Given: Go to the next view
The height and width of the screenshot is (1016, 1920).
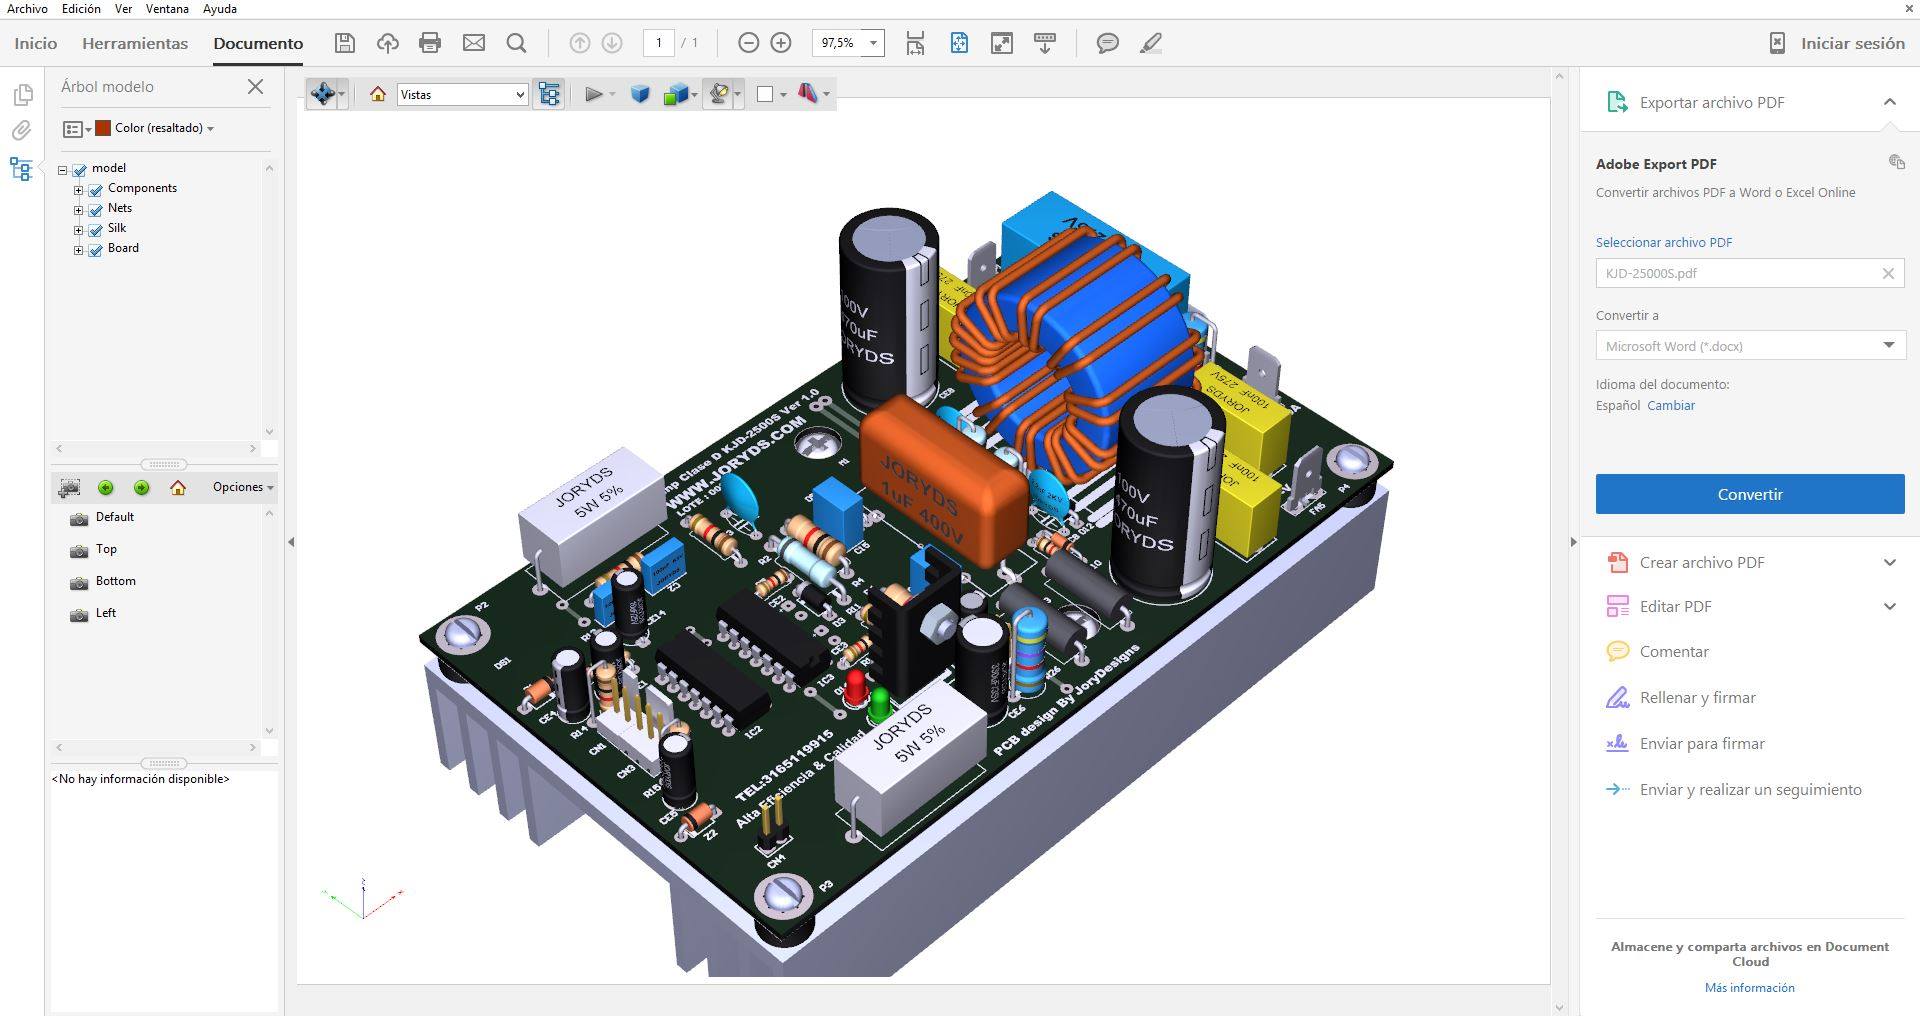Looking at the screenshot, I should 142,488.
